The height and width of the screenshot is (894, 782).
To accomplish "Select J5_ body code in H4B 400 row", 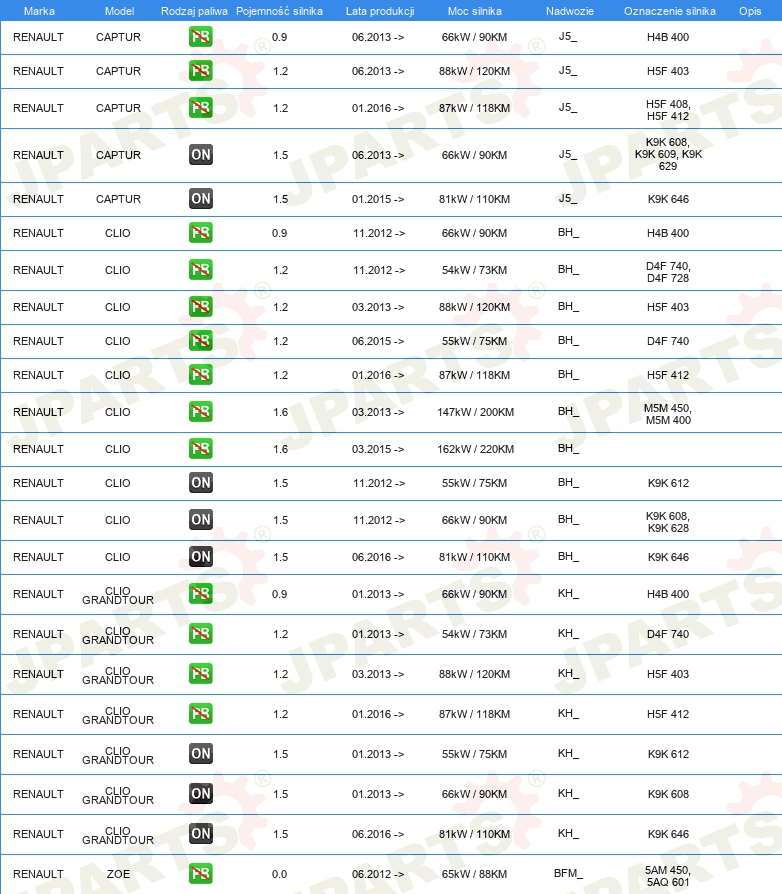I will point(568,36).
